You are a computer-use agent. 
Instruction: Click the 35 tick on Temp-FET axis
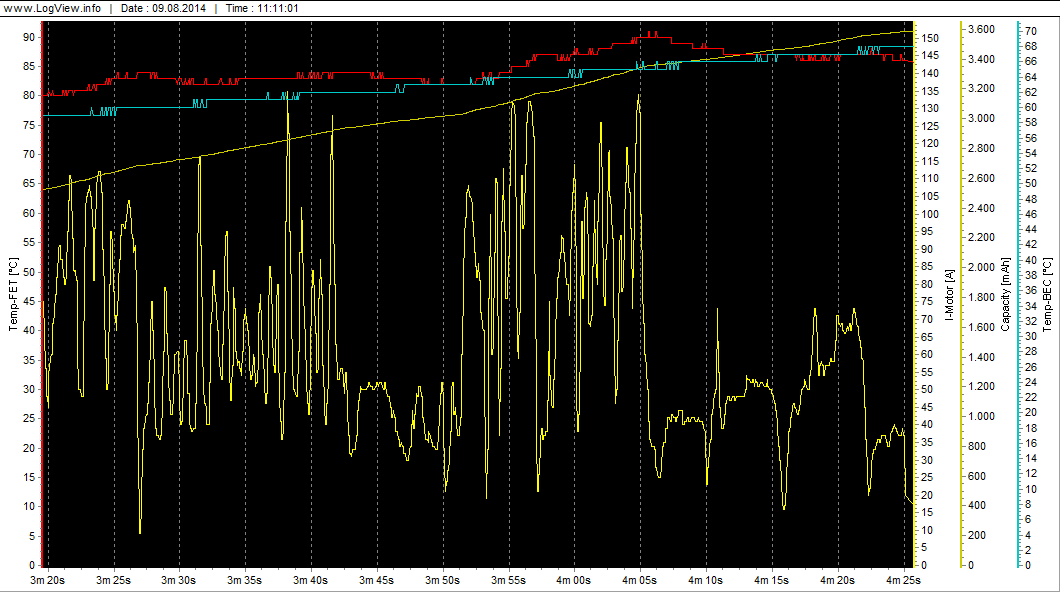(29, 360)
